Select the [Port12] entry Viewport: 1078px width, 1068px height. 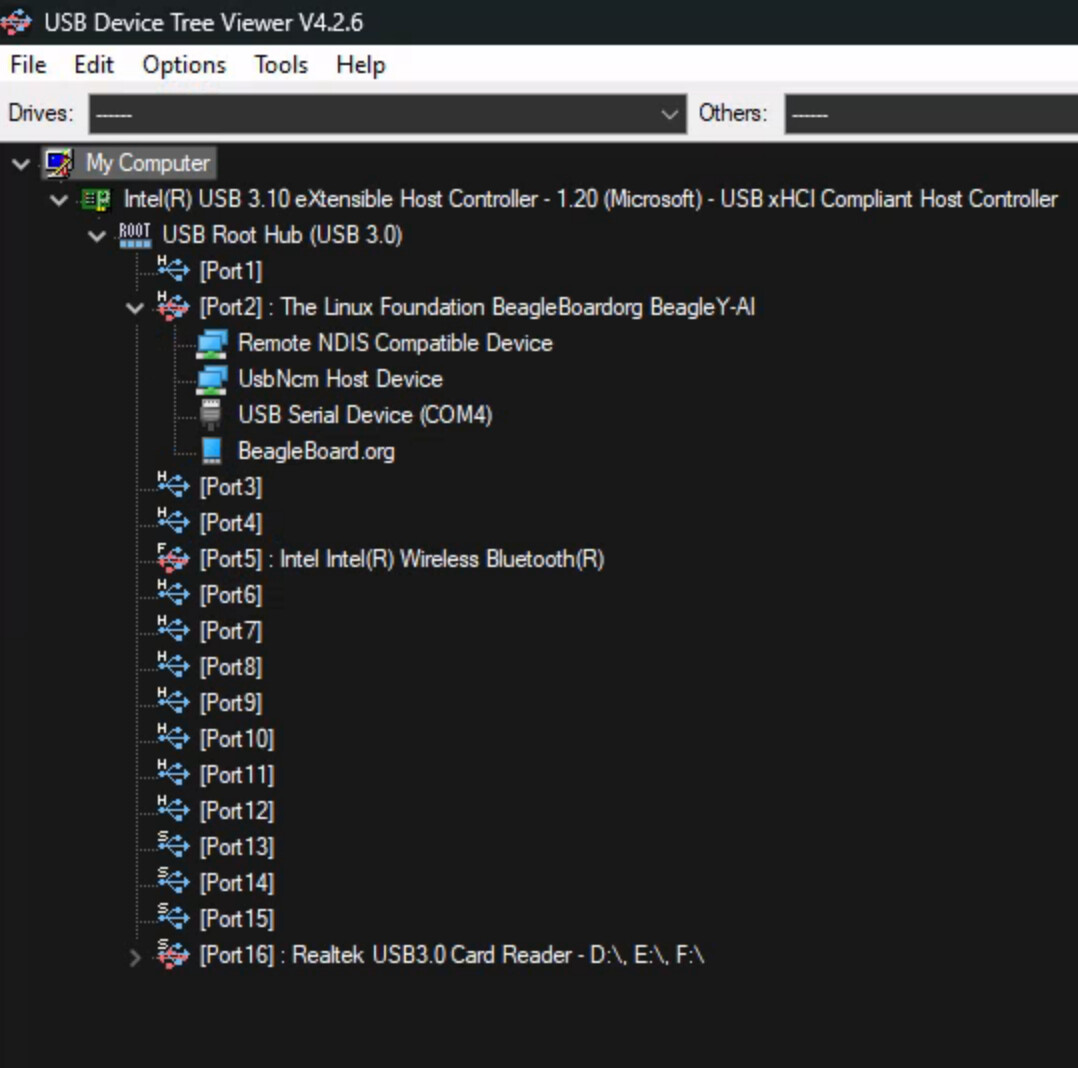click(236, 811)
